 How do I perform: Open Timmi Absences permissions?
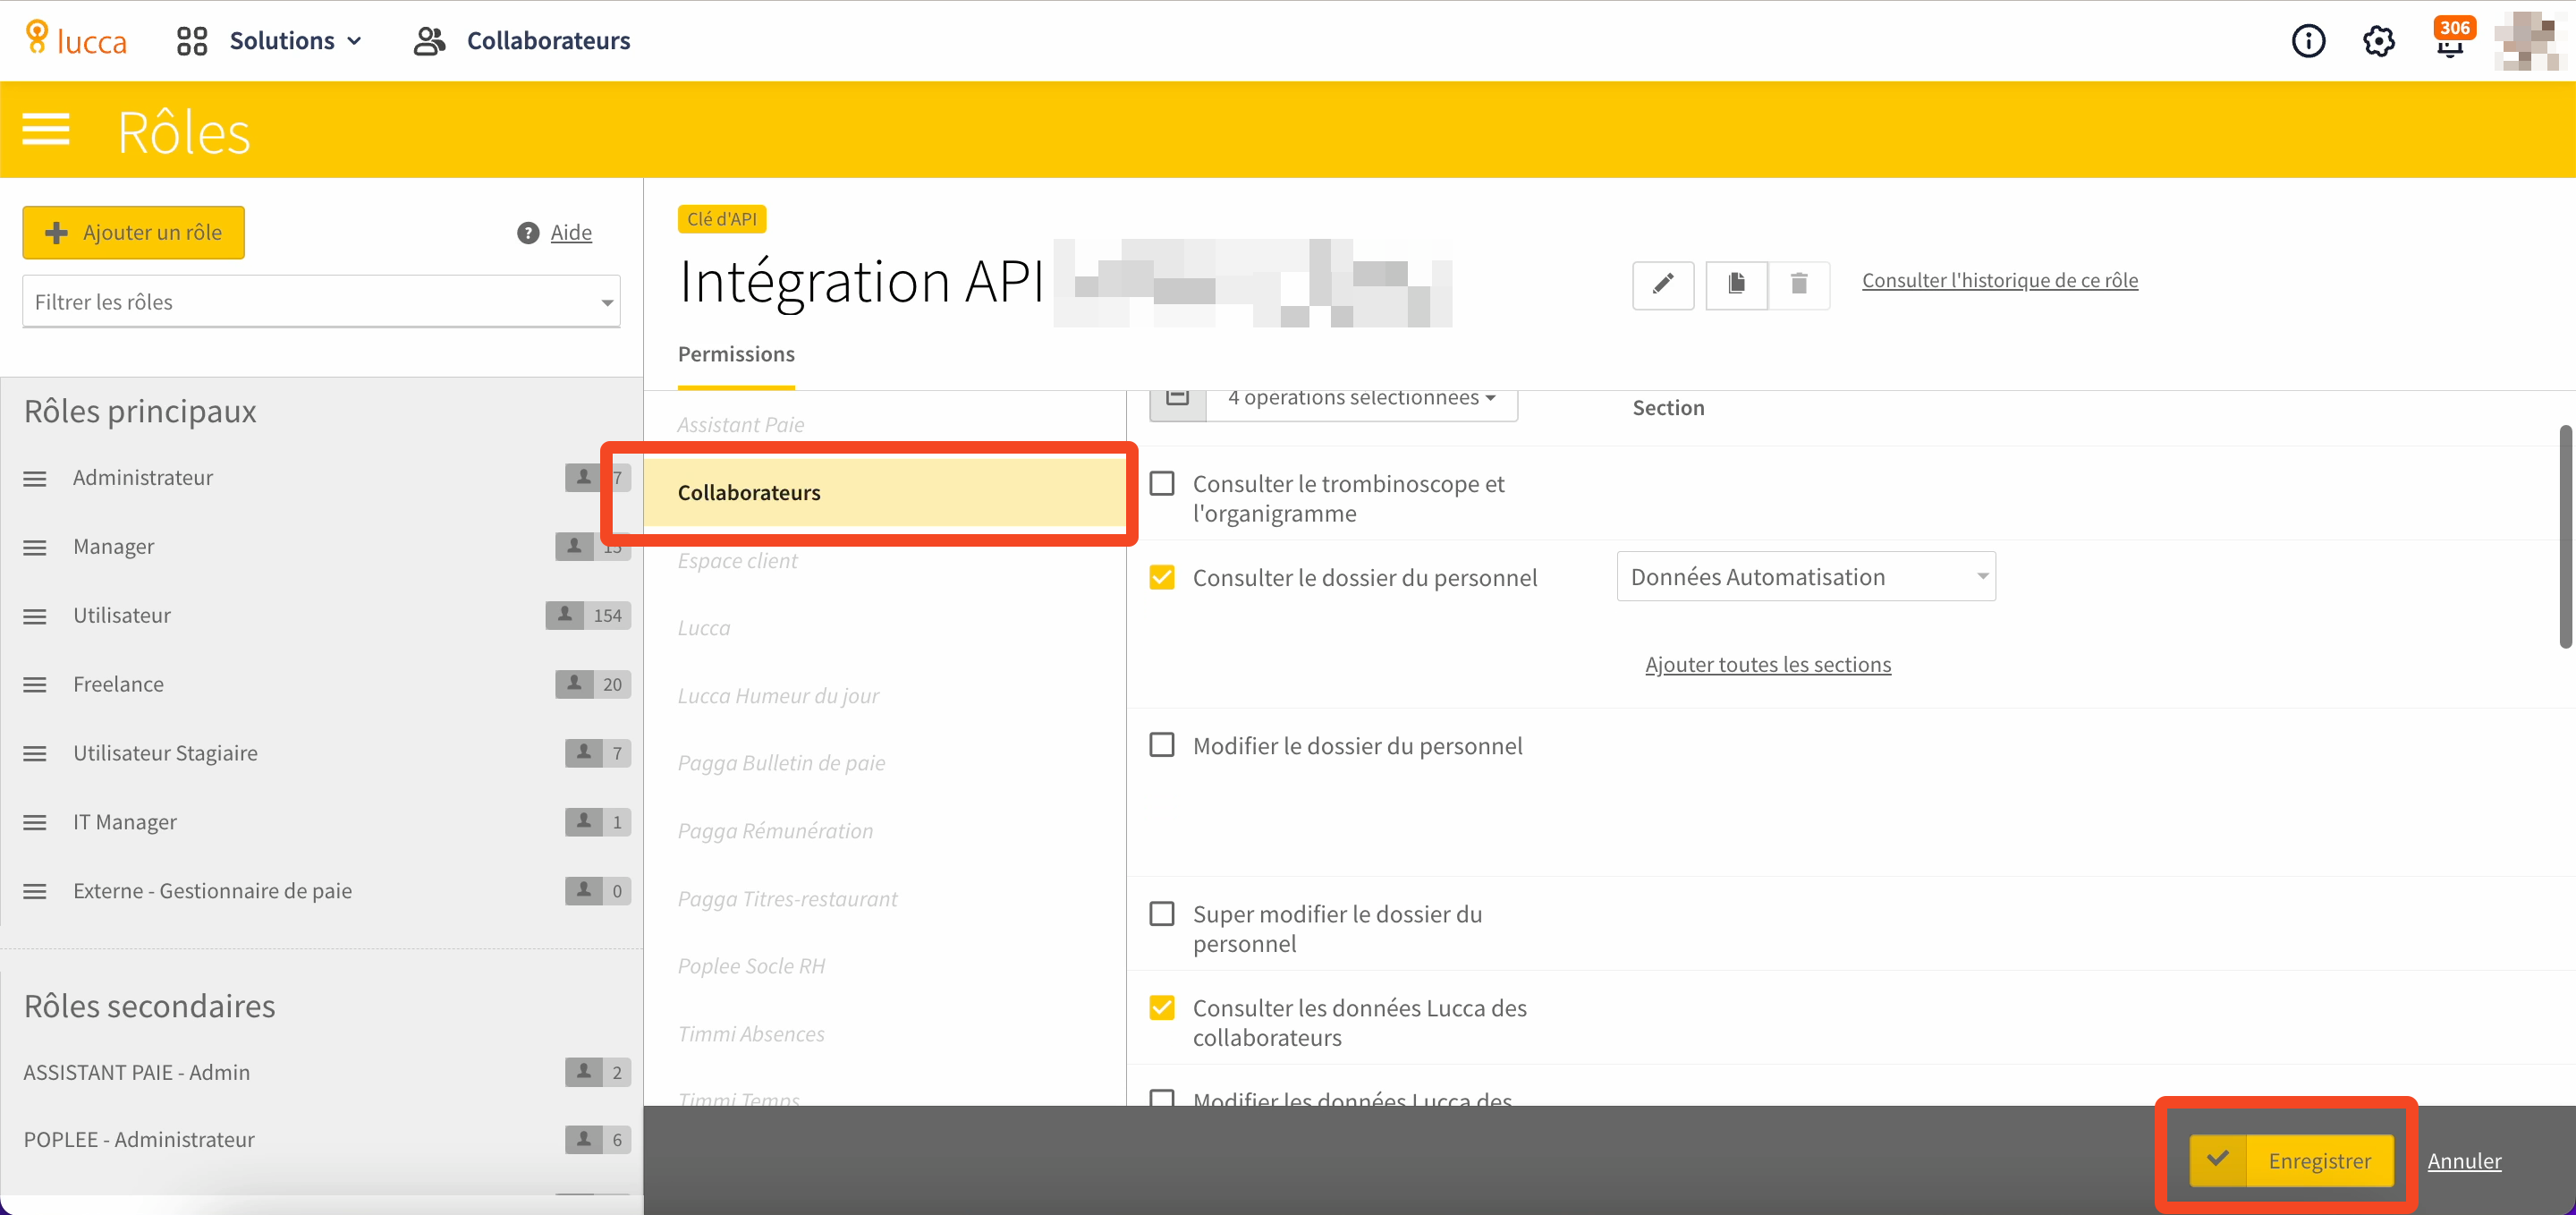[x=751, y=1034]
